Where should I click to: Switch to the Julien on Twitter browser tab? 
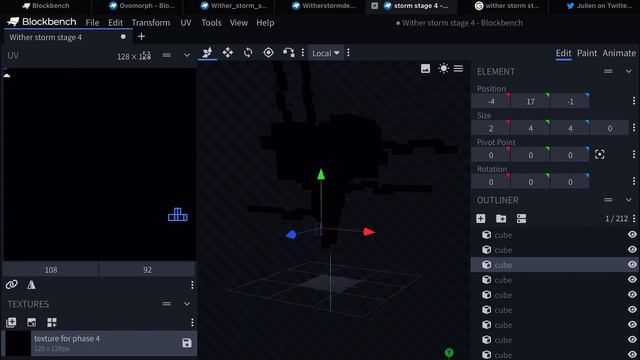[599, 6]
